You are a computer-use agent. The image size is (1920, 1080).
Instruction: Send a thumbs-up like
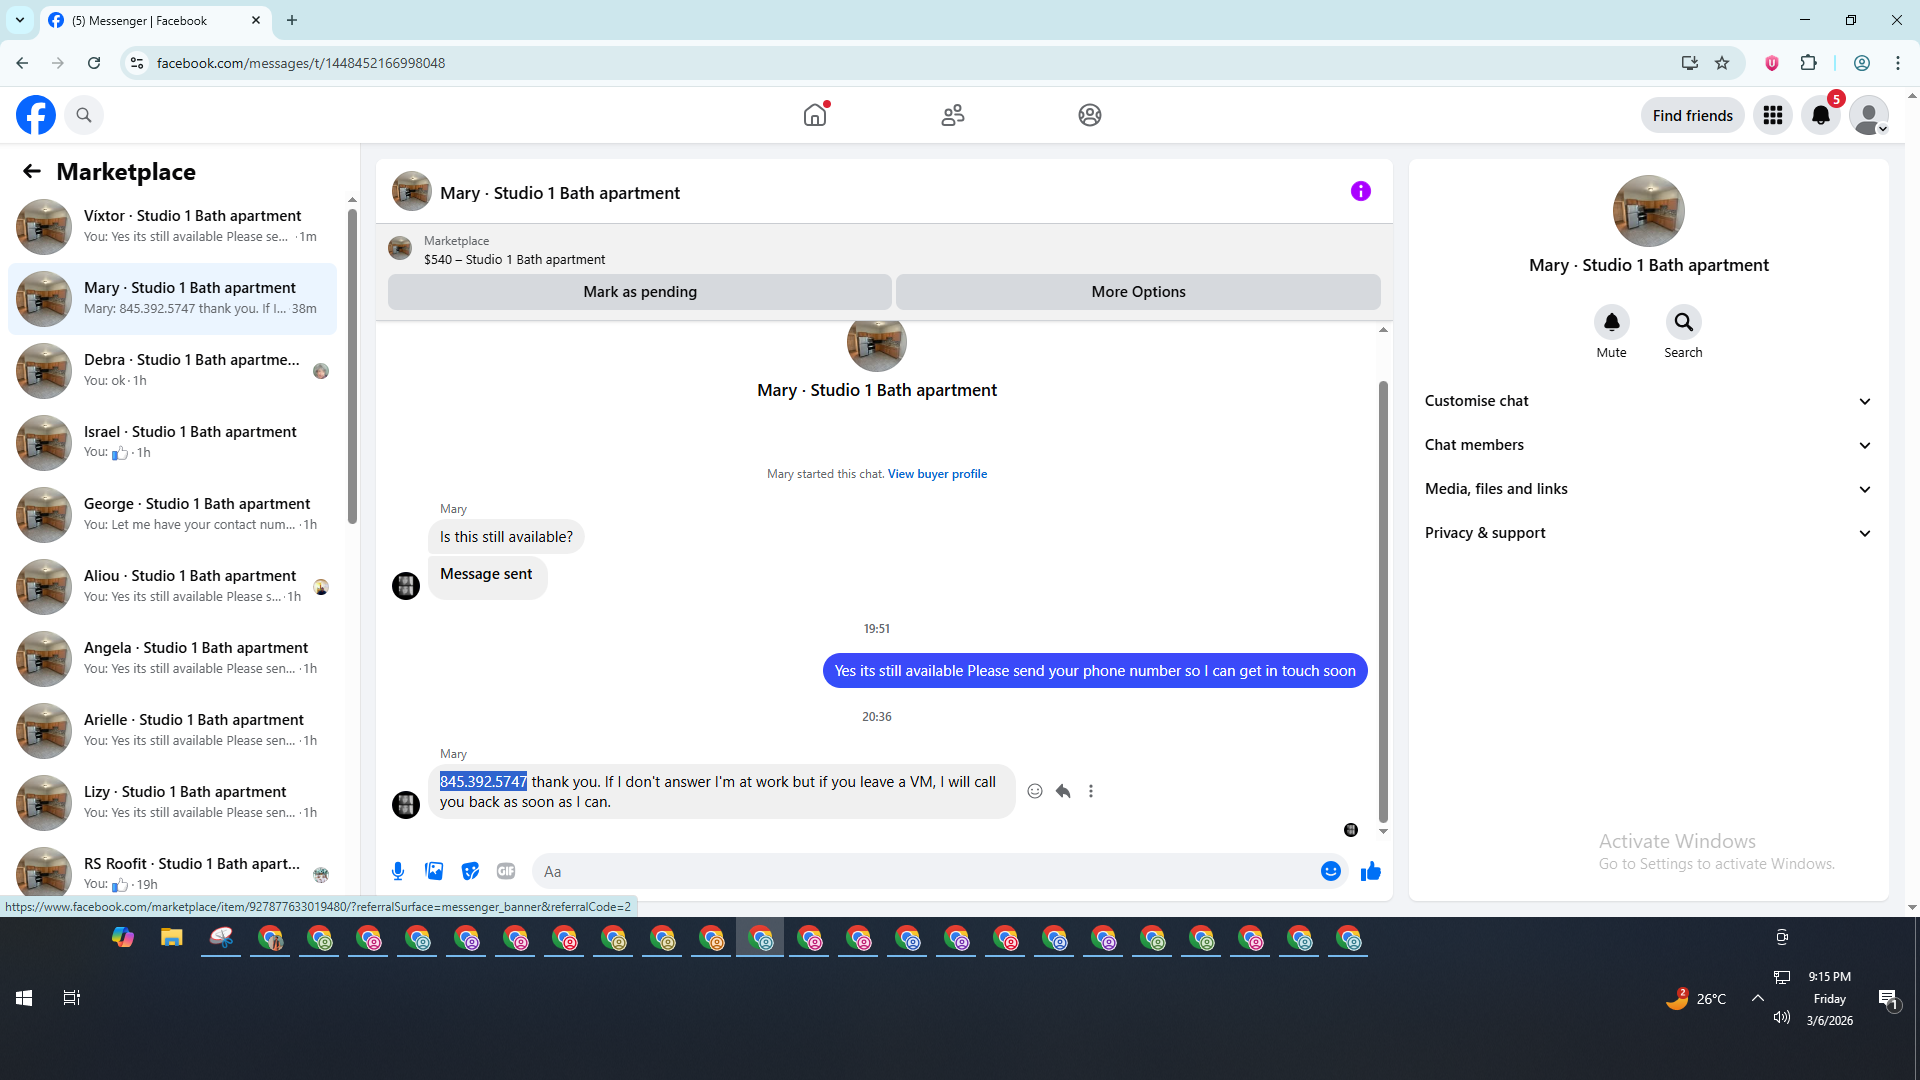[x=1370, y=871]
